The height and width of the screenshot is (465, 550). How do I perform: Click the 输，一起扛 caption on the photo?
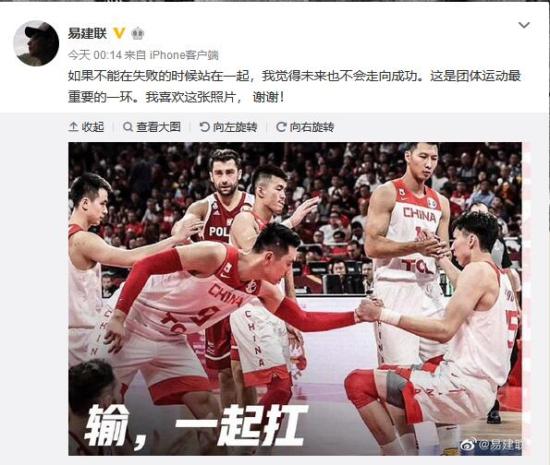[x=197, y=426]
